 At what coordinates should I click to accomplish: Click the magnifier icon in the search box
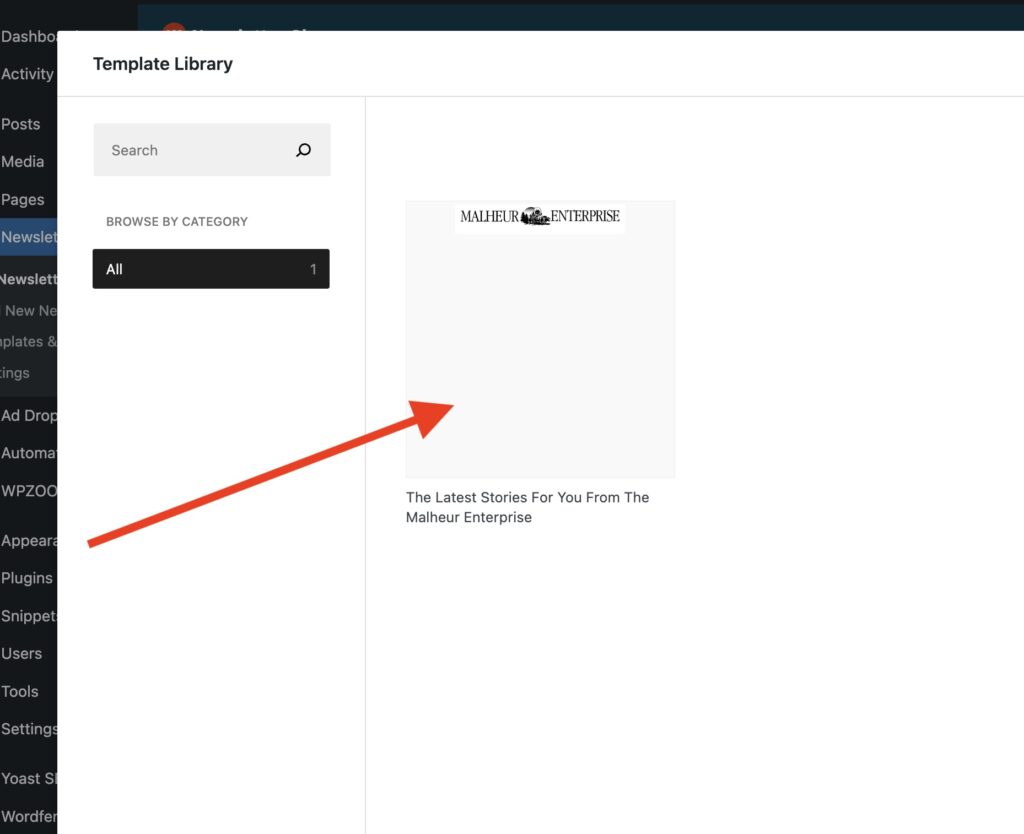(x=304, y=150)
